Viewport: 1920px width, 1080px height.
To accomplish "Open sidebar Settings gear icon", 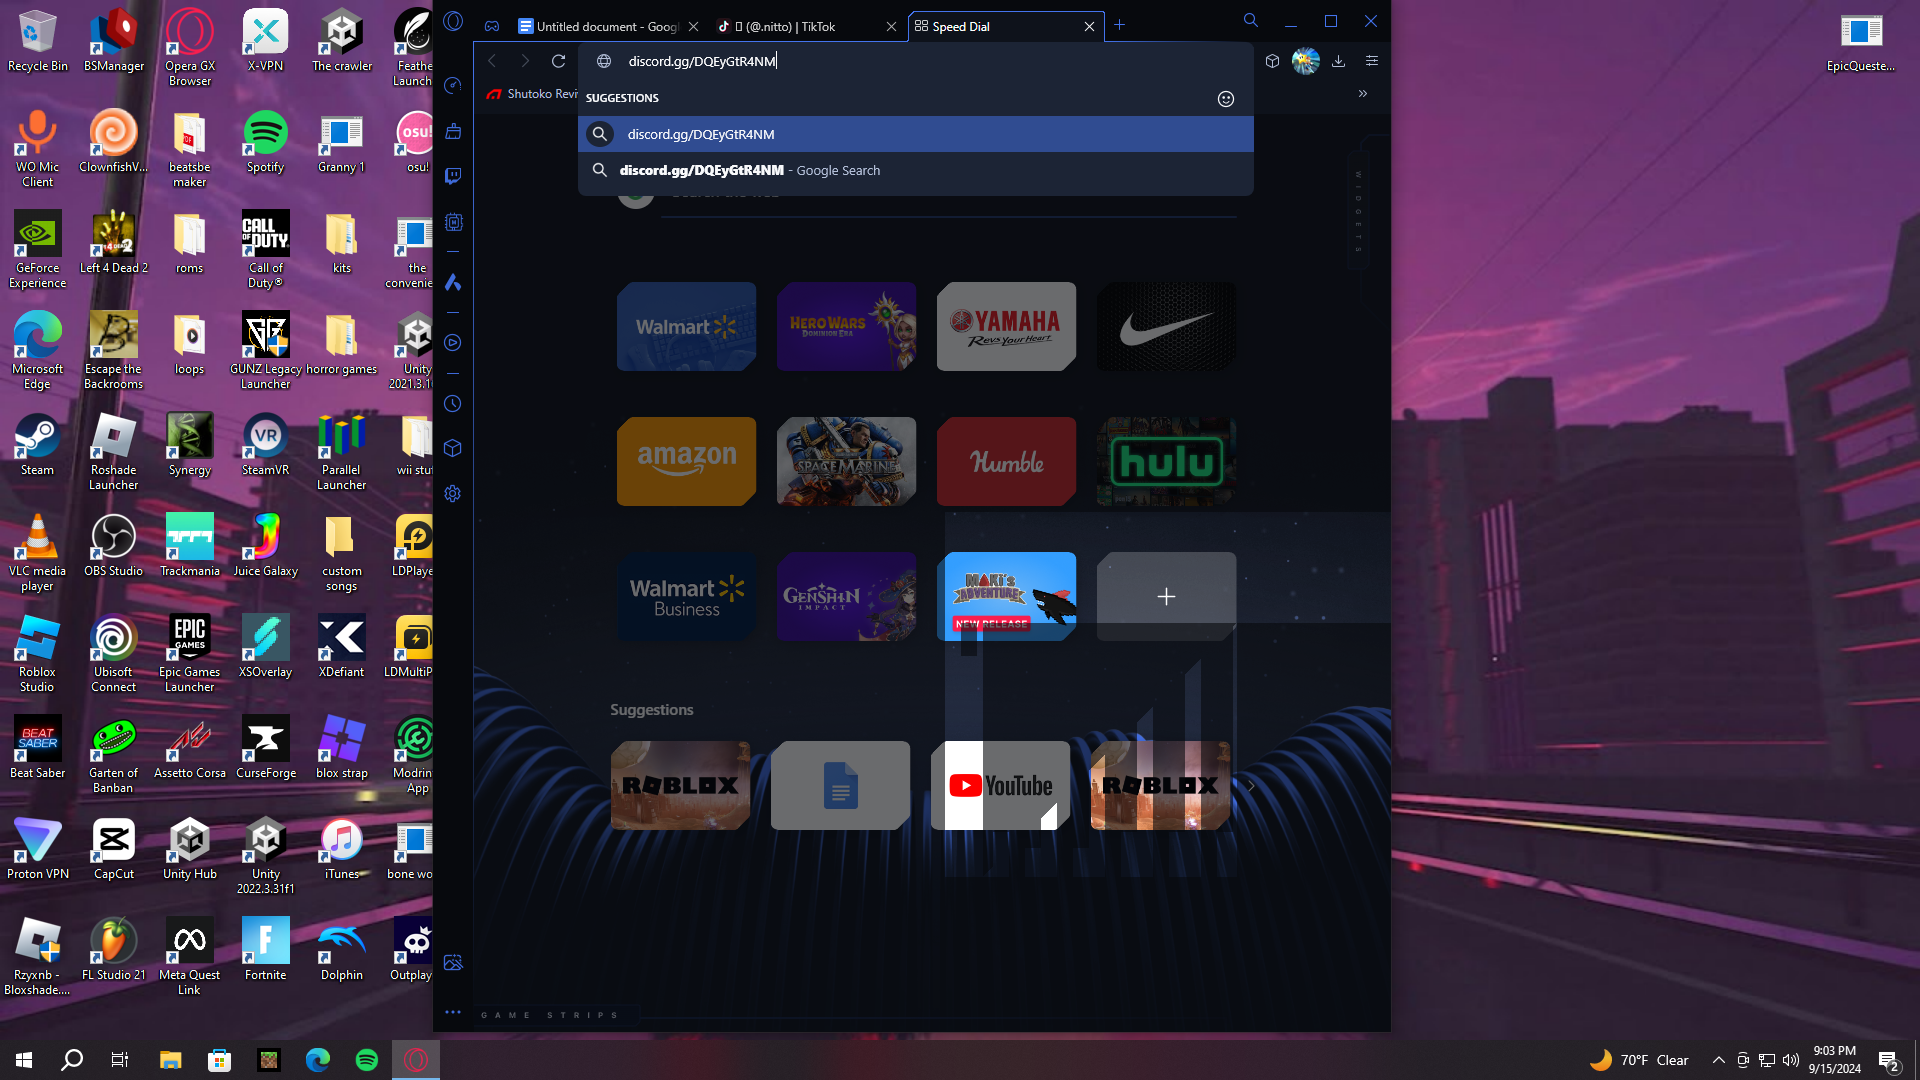I will pyautogui.click(x=453, y=494).
